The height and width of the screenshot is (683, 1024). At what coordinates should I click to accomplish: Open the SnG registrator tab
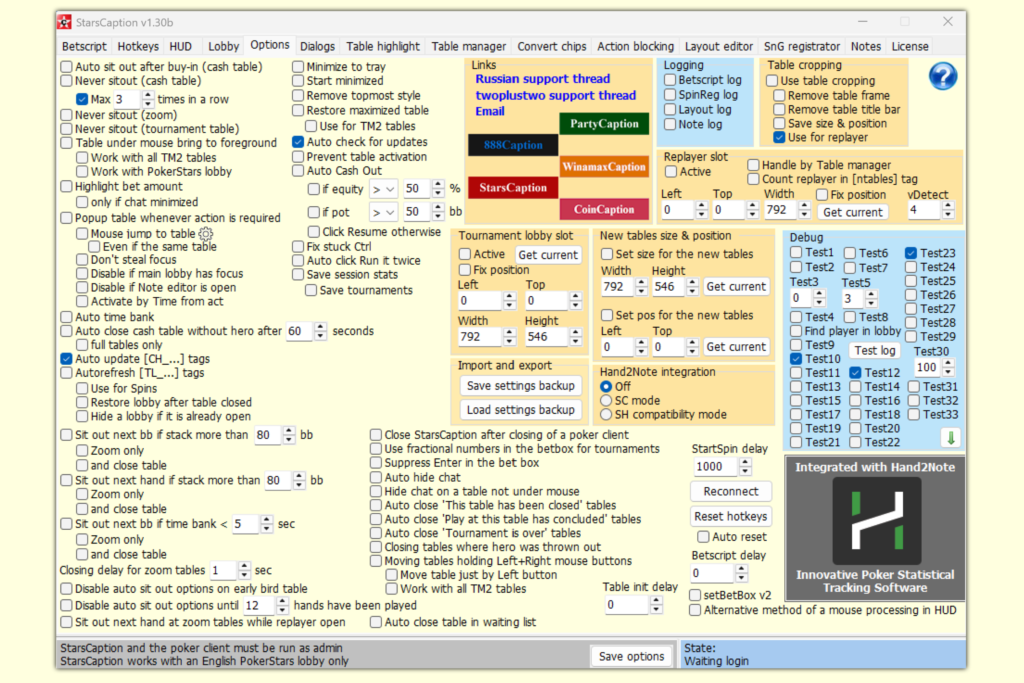[802, 46]
